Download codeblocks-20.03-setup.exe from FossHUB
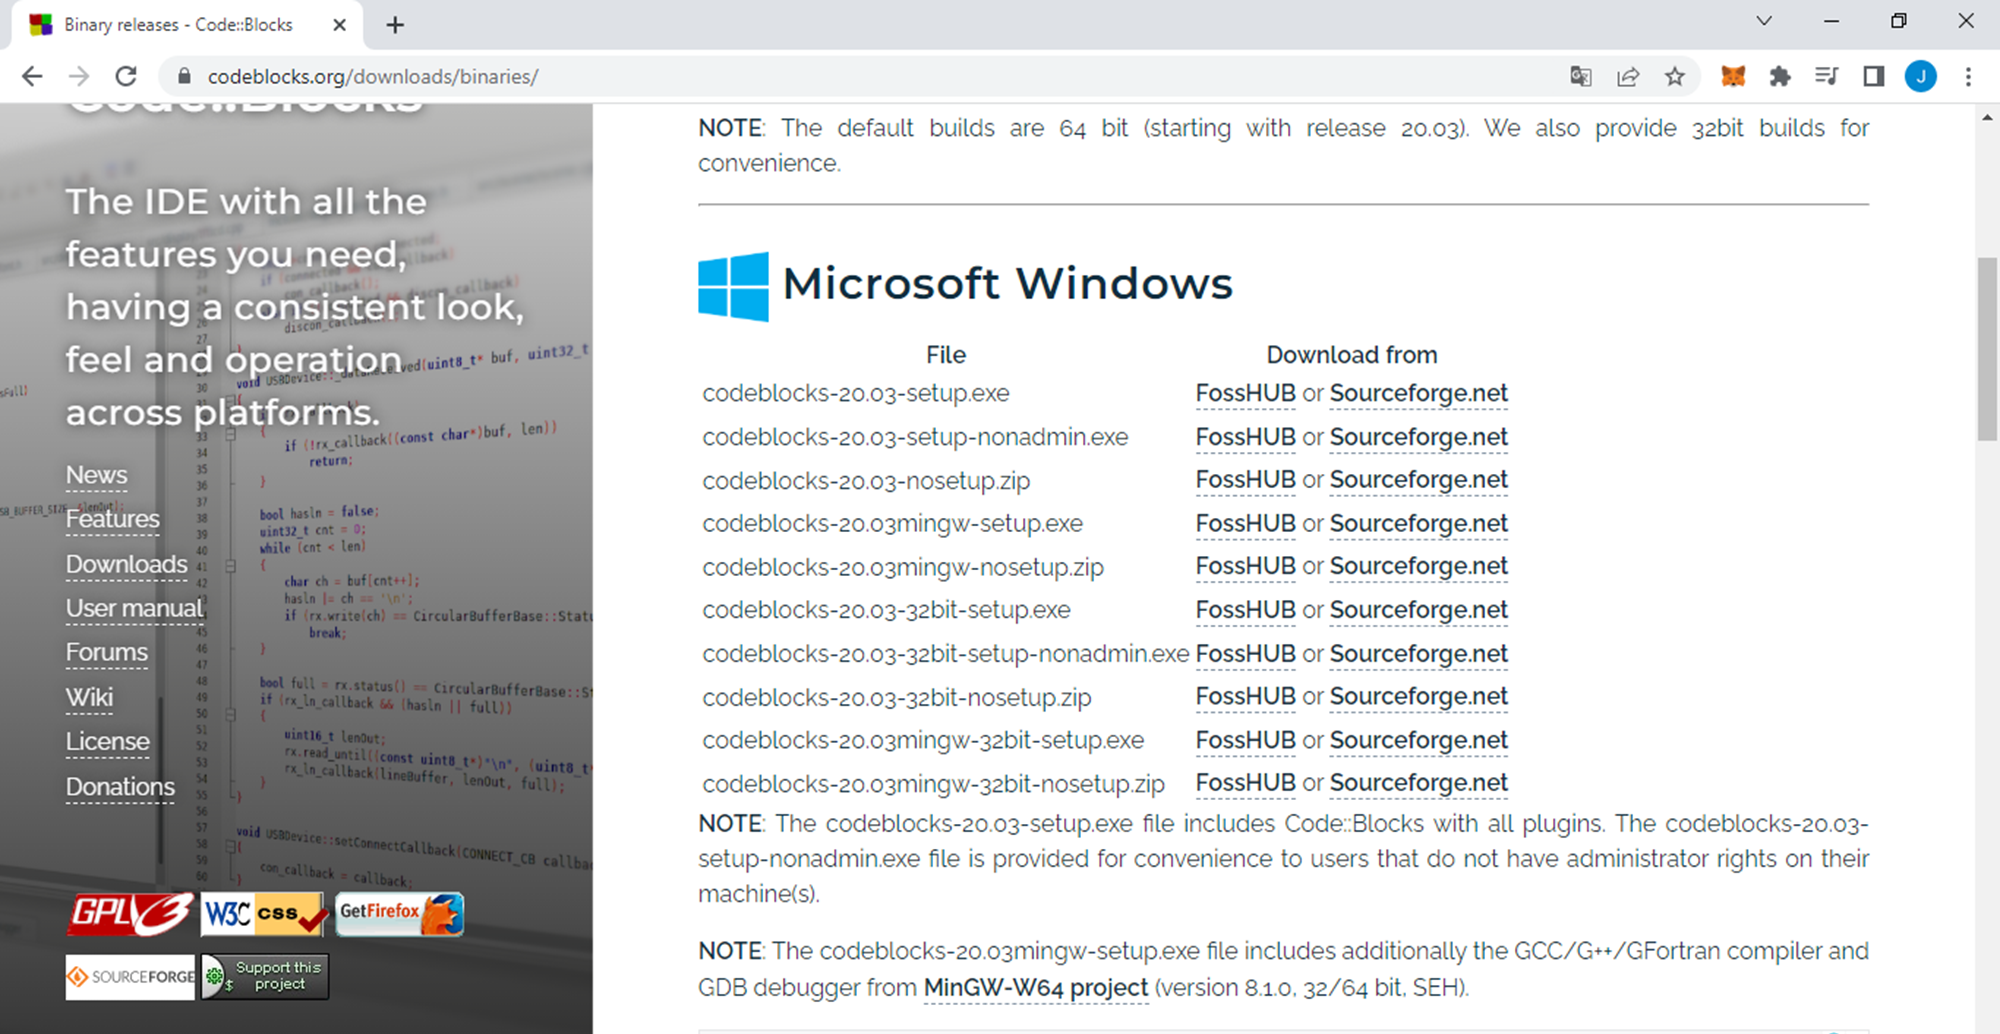This screenshot has height=1034, width=2000. [1246, 393]
